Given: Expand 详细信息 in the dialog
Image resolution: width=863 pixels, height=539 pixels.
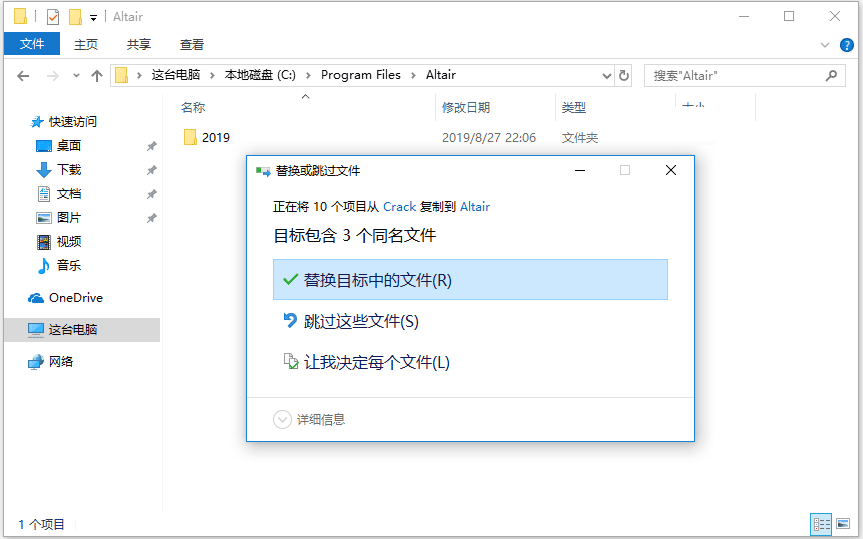Looking at the screenshot, I should (x=309, y=420).
